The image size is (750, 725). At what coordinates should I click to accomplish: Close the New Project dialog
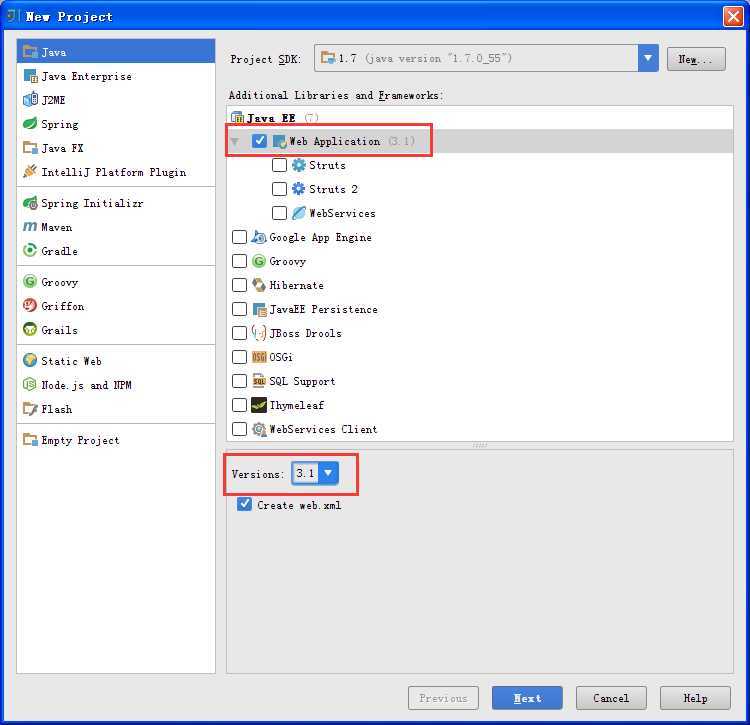click(733, 16)
